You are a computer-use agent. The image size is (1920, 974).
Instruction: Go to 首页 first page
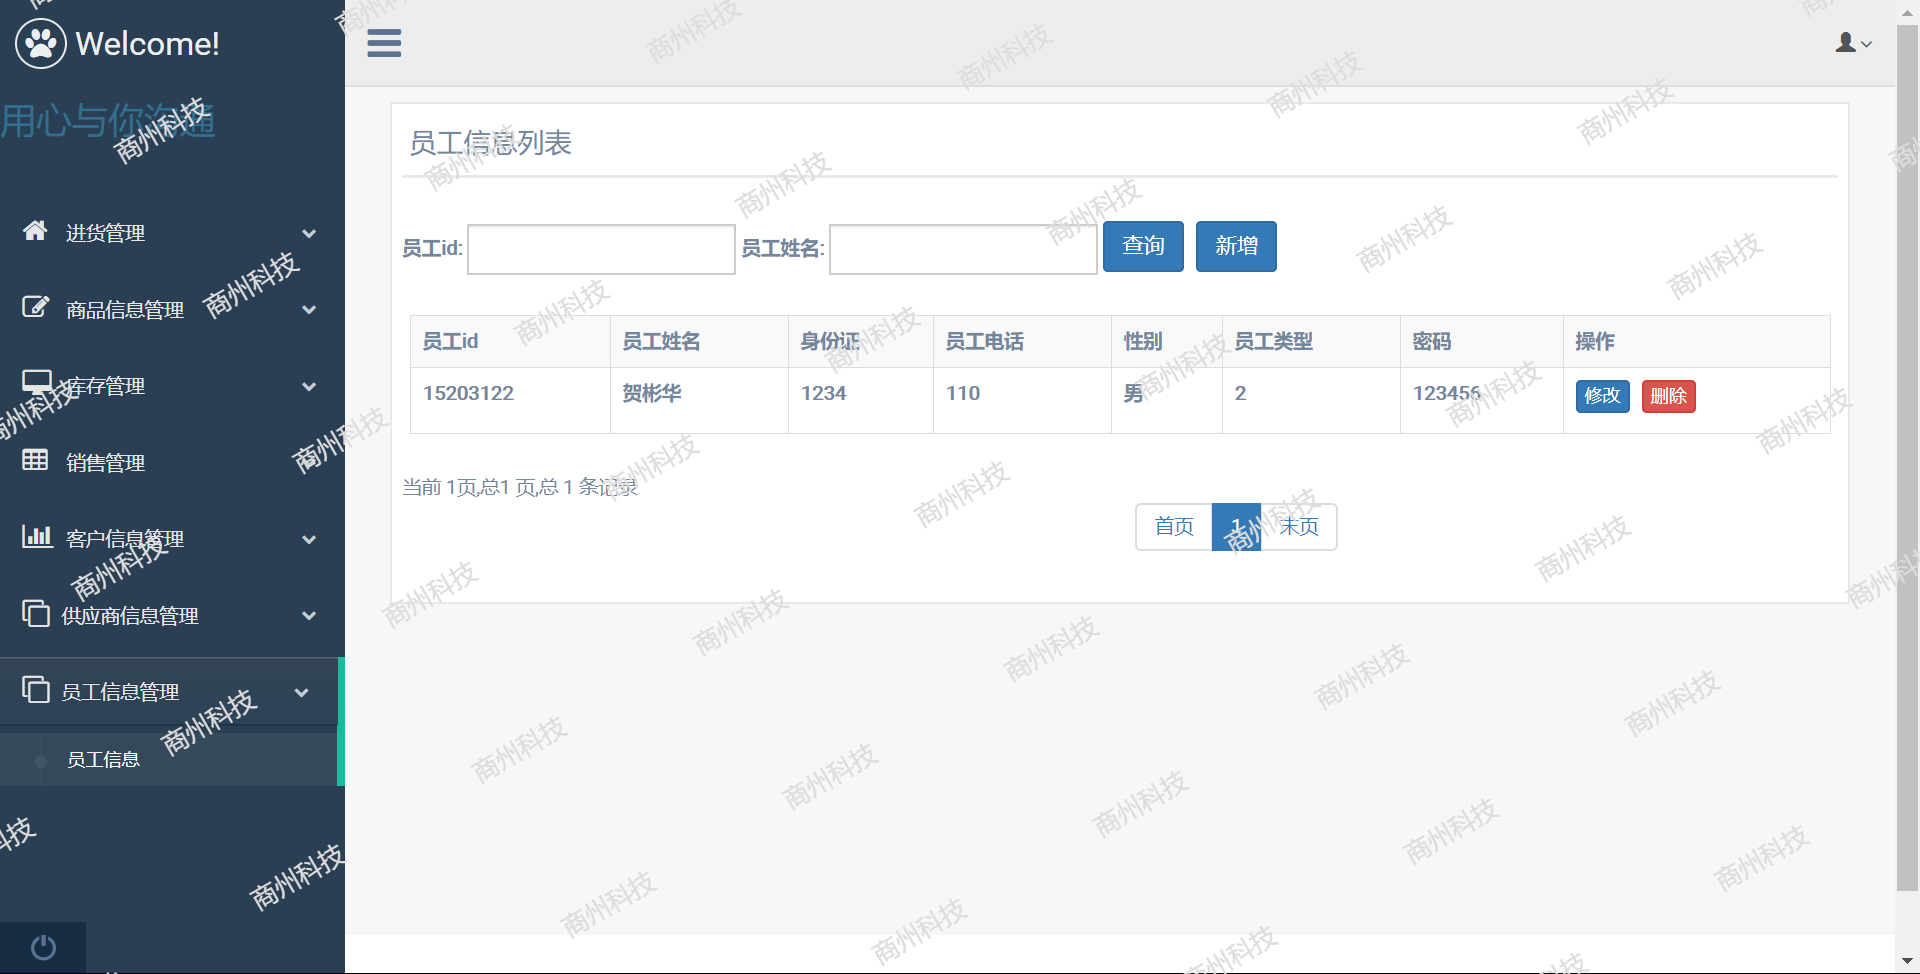pyautogui.click(x=1174, y=527)
